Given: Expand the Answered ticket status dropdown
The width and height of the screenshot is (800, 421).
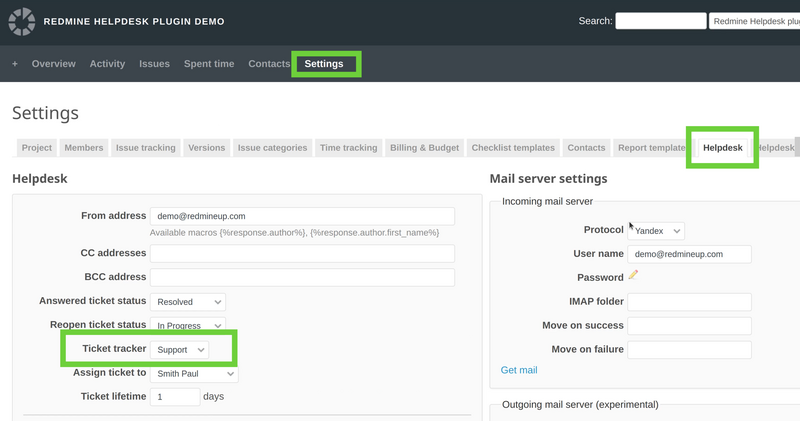Looking at the screenshot, I should [188, 302].
